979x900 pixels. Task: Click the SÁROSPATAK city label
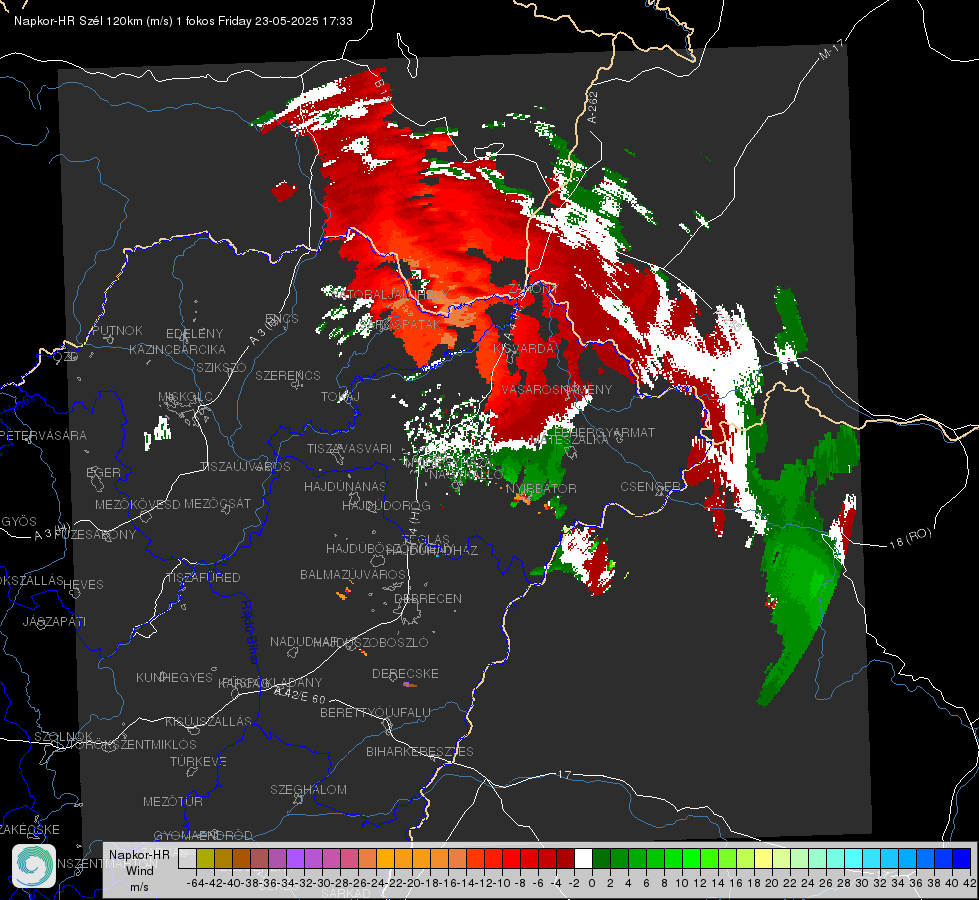pos(398,324)
